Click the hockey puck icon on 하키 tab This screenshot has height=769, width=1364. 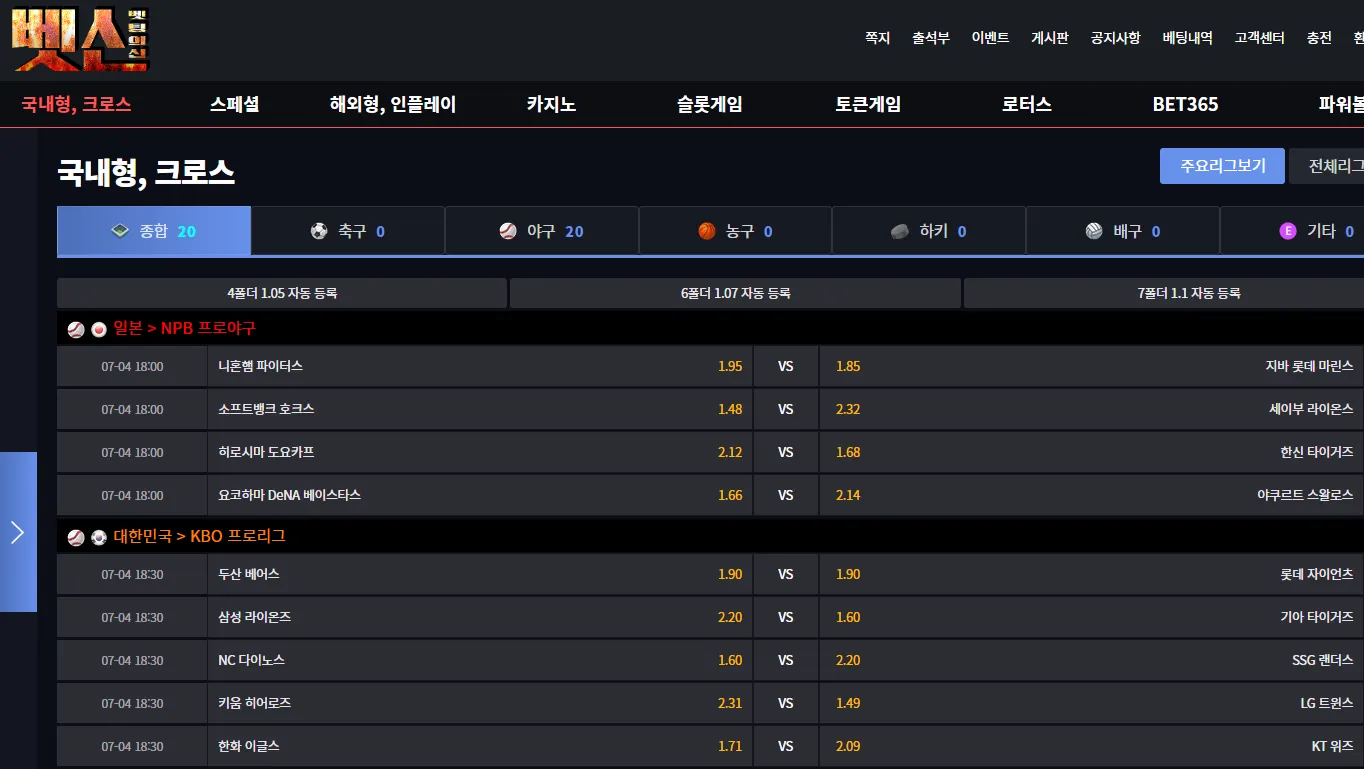pos(900,231)
